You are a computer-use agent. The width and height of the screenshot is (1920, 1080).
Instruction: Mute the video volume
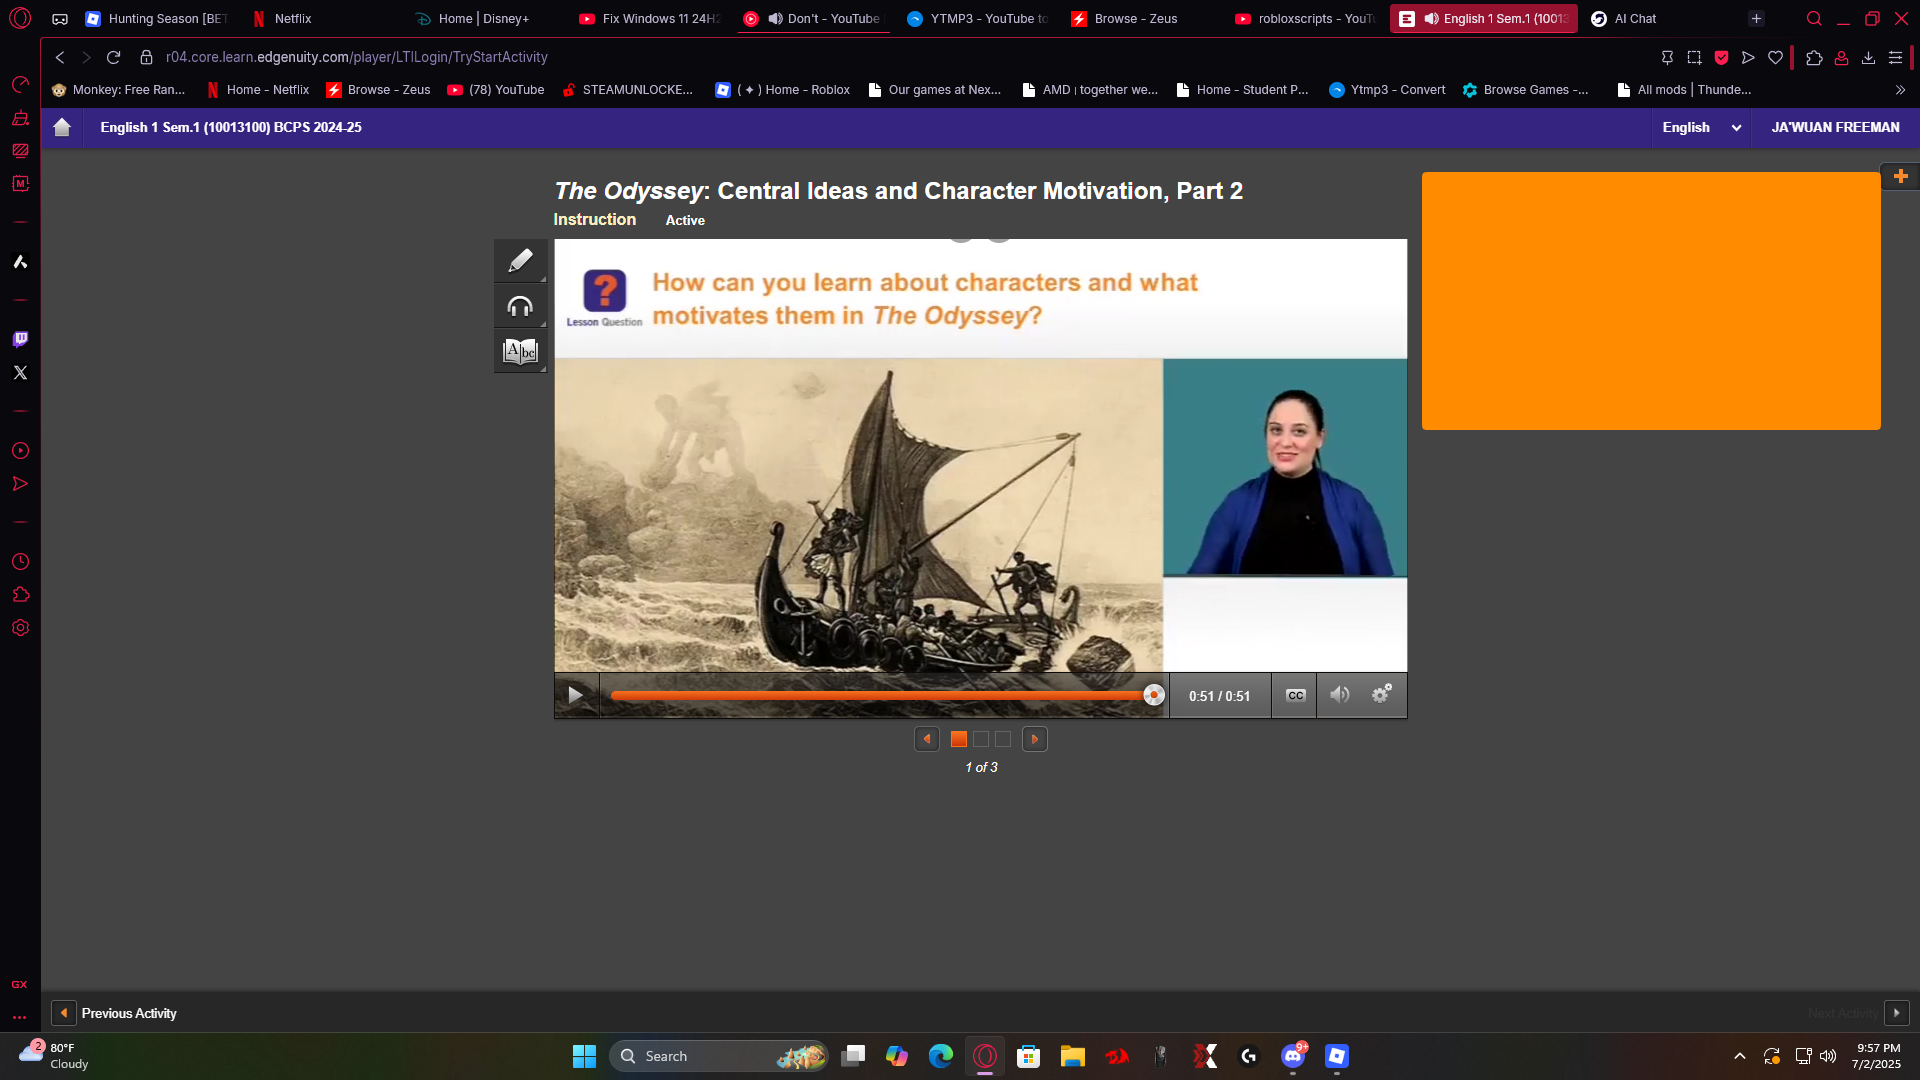1340,695
